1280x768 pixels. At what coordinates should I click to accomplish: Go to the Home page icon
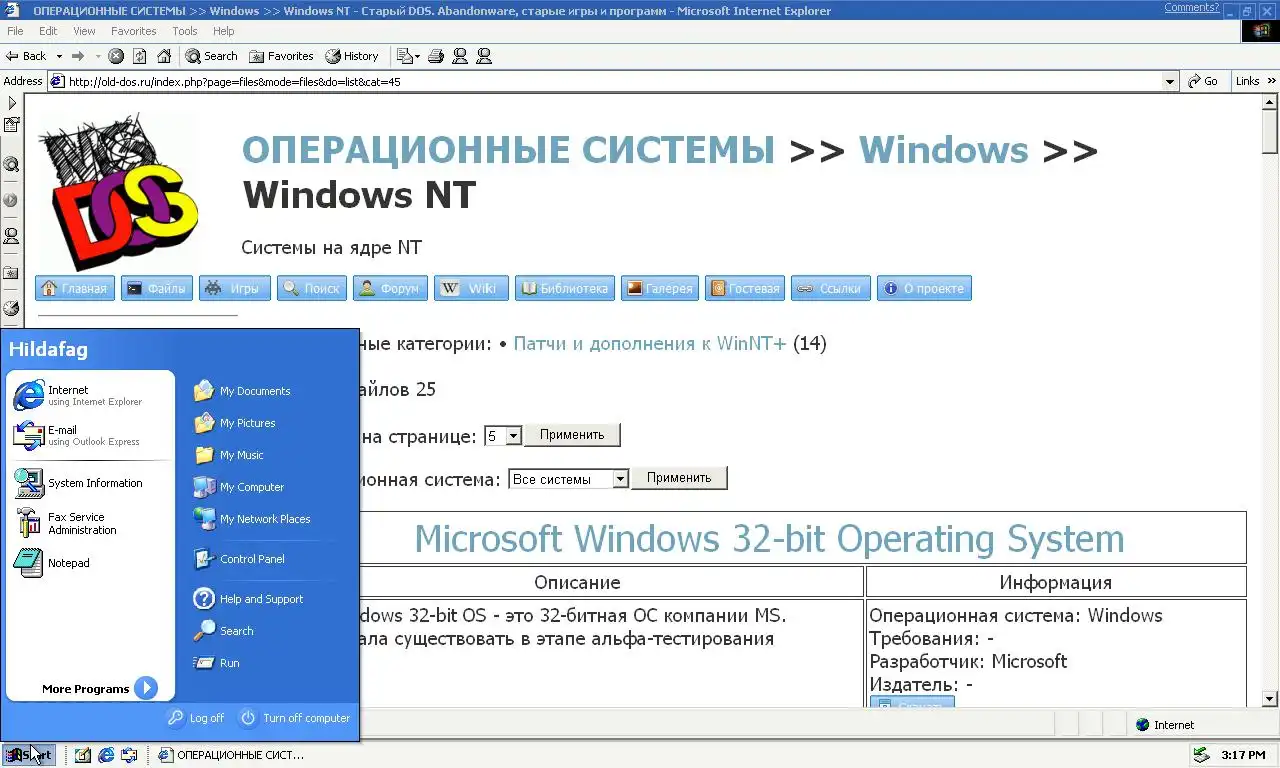pos(164,56)
